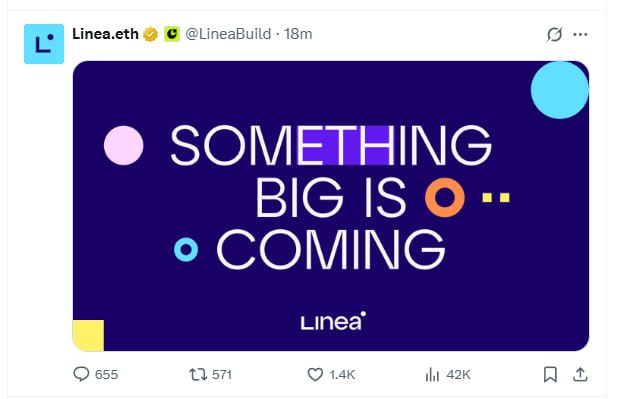Open the Linea.eth display name
This screenshot has height=399, width=625.
coord(105,34)
